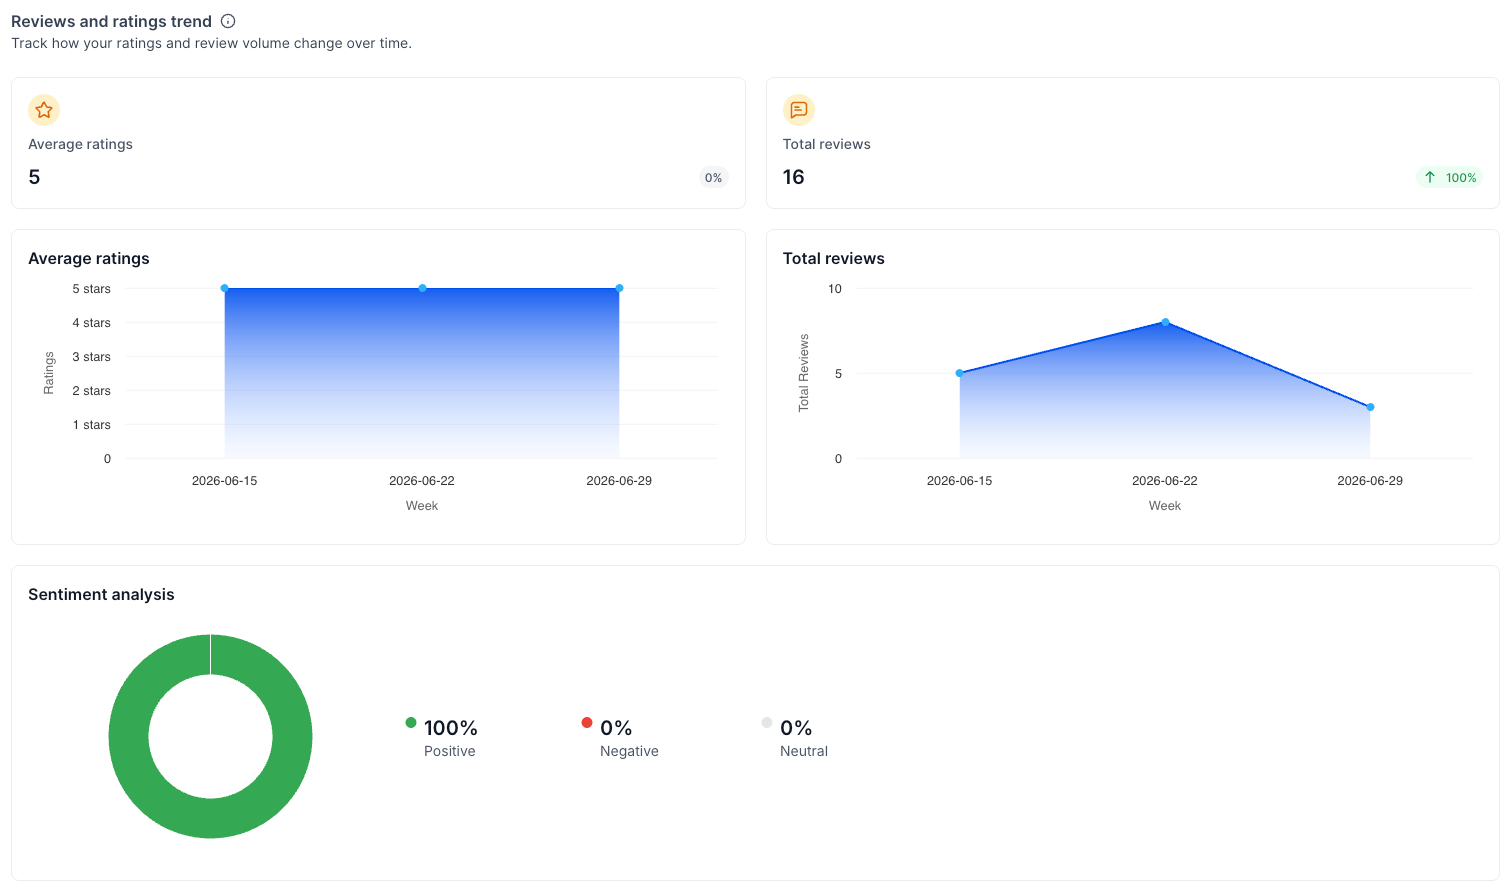This screenshot has height=896, width=1511.
Task: Click the 100% Positive value
Action: pos(451,728)
